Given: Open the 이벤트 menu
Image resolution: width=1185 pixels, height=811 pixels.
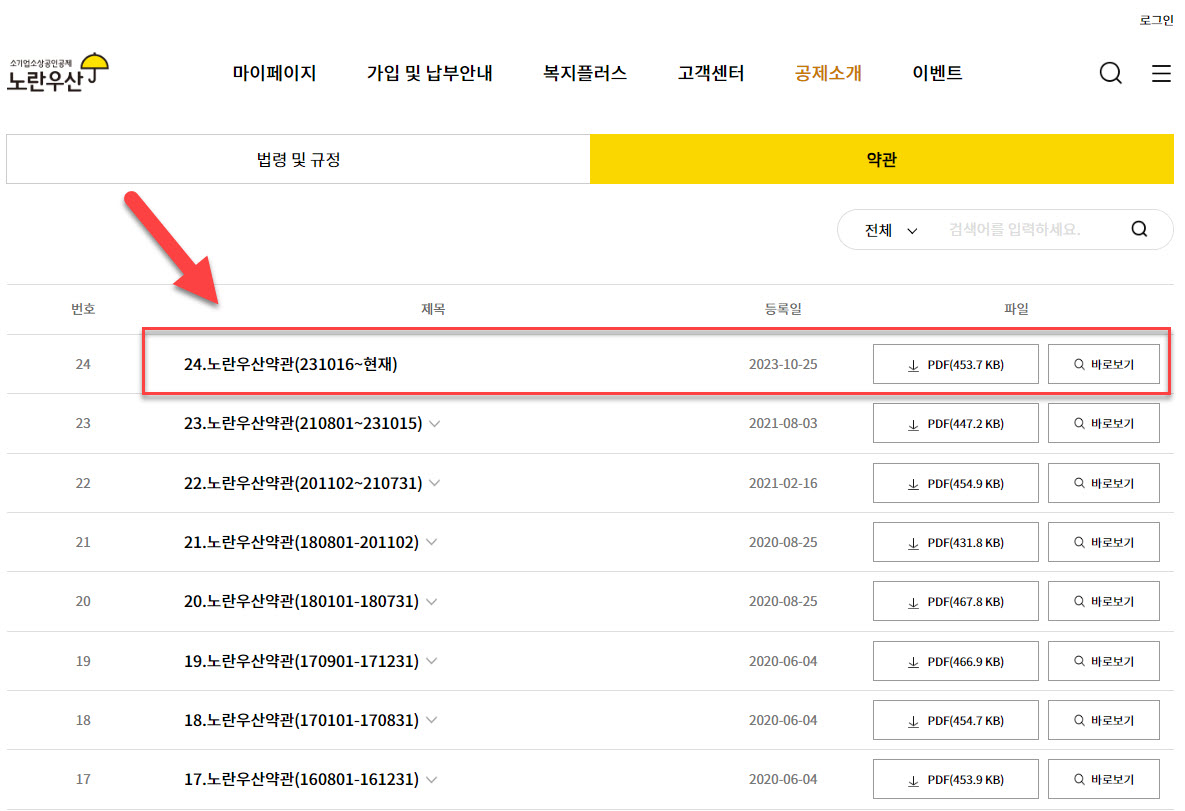Looking at the screenshot, I should (x=937, y=73).
